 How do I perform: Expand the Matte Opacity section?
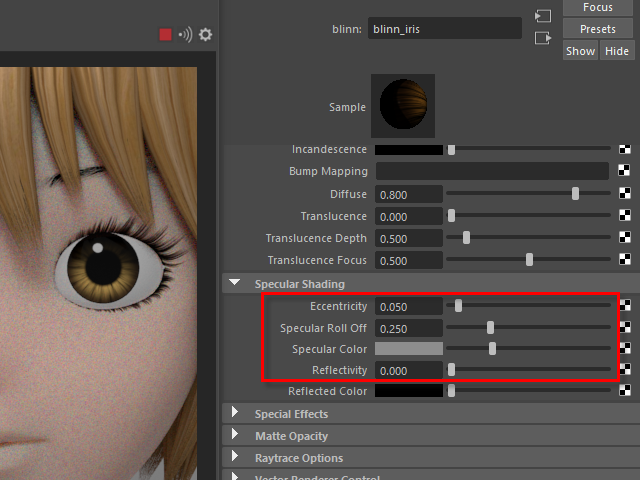[235, 436]
